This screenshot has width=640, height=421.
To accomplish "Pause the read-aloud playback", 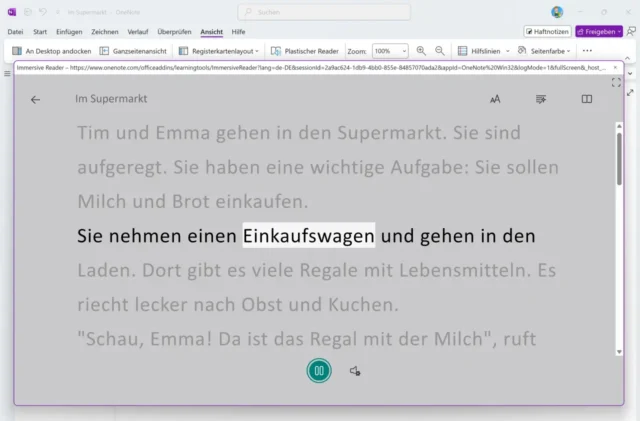I will point(319,371).
